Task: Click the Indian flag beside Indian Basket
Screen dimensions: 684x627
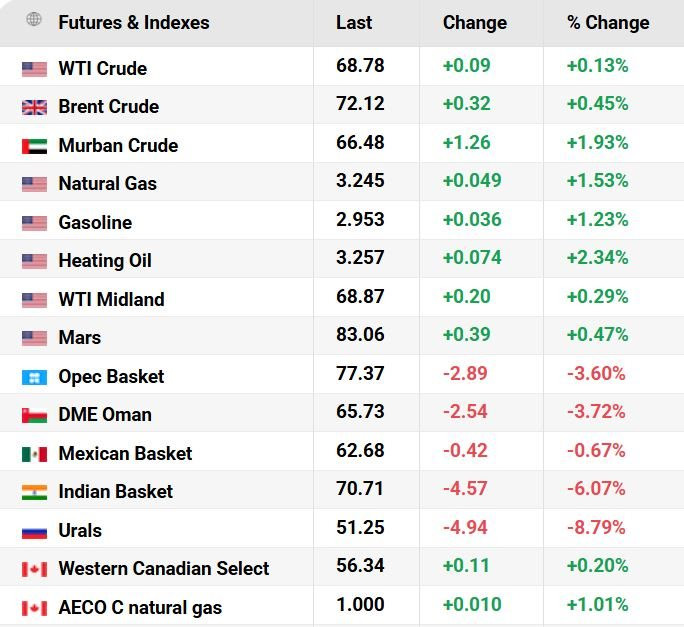Action: coord(34,492)
